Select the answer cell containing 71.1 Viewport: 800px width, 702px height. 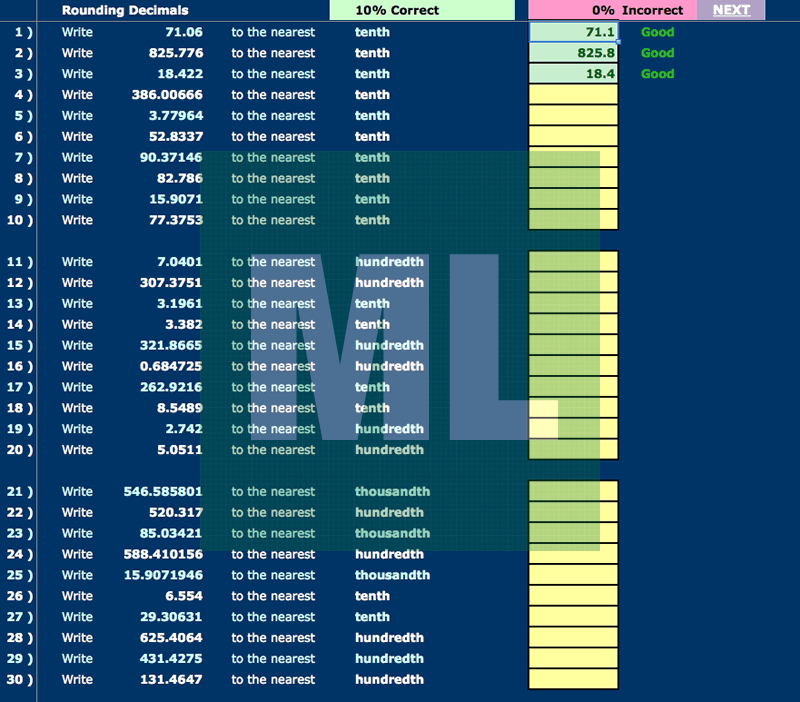click(x=573, y=32)
